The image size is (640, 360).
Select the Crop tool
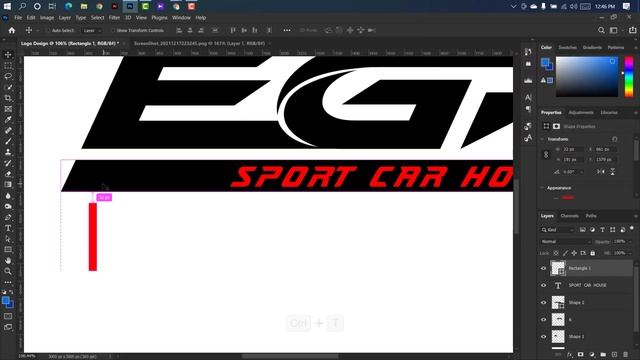tap(8, 98)
